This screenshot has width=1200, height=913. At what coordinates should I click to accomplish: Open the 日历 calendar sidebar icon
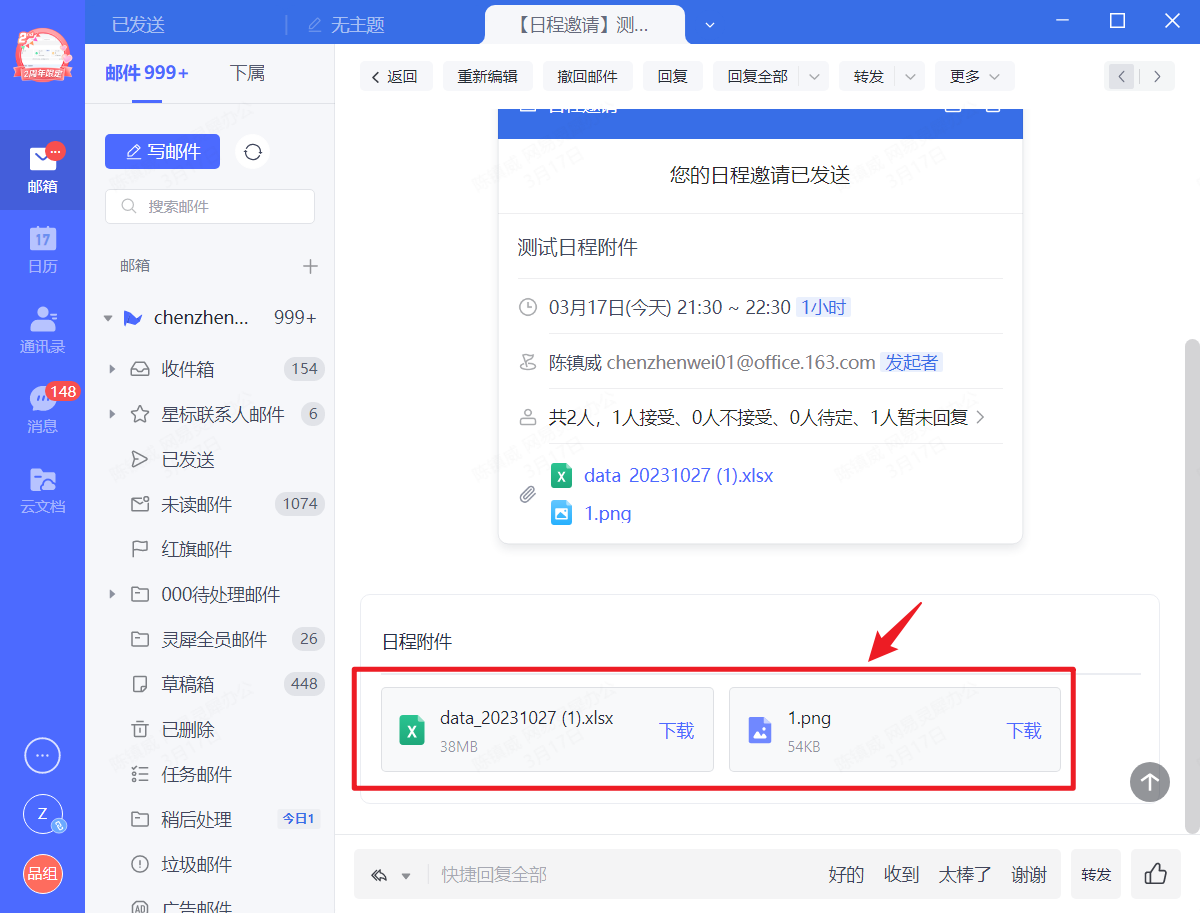click(42, 250)
